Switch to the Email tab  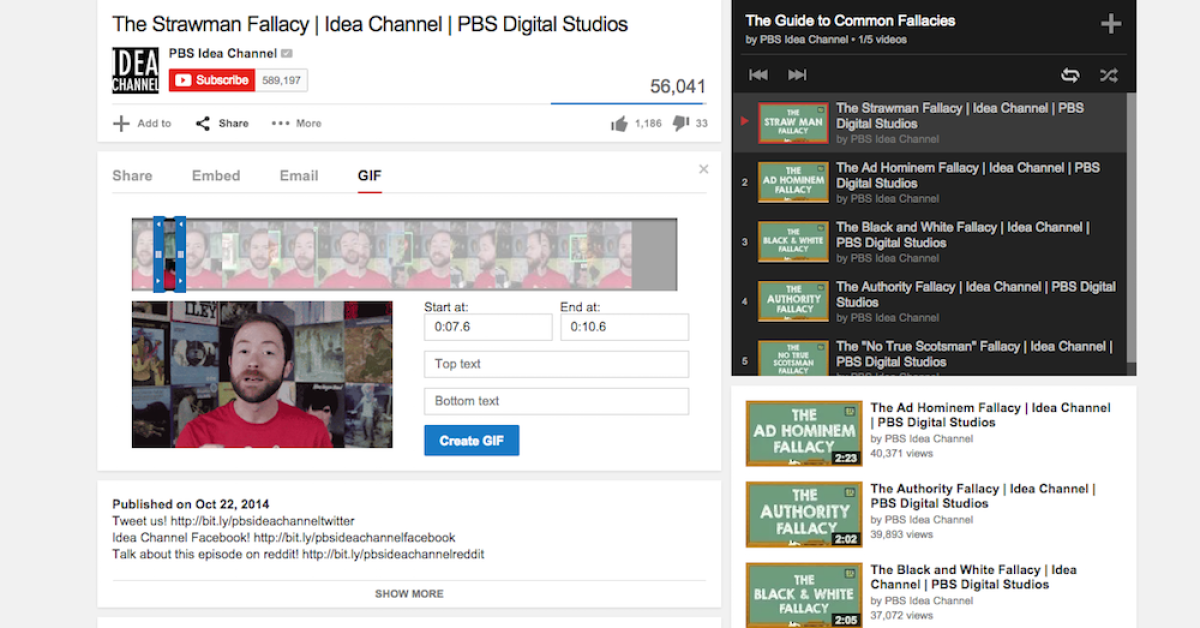coord(299,176)
